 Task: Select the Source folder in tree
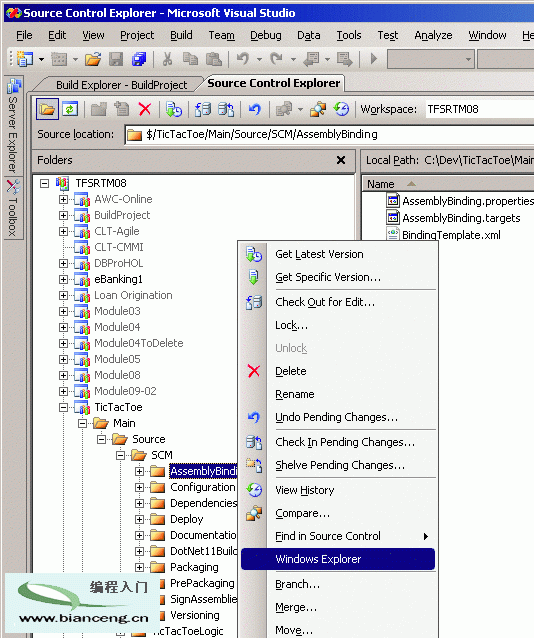coord(149,439)
